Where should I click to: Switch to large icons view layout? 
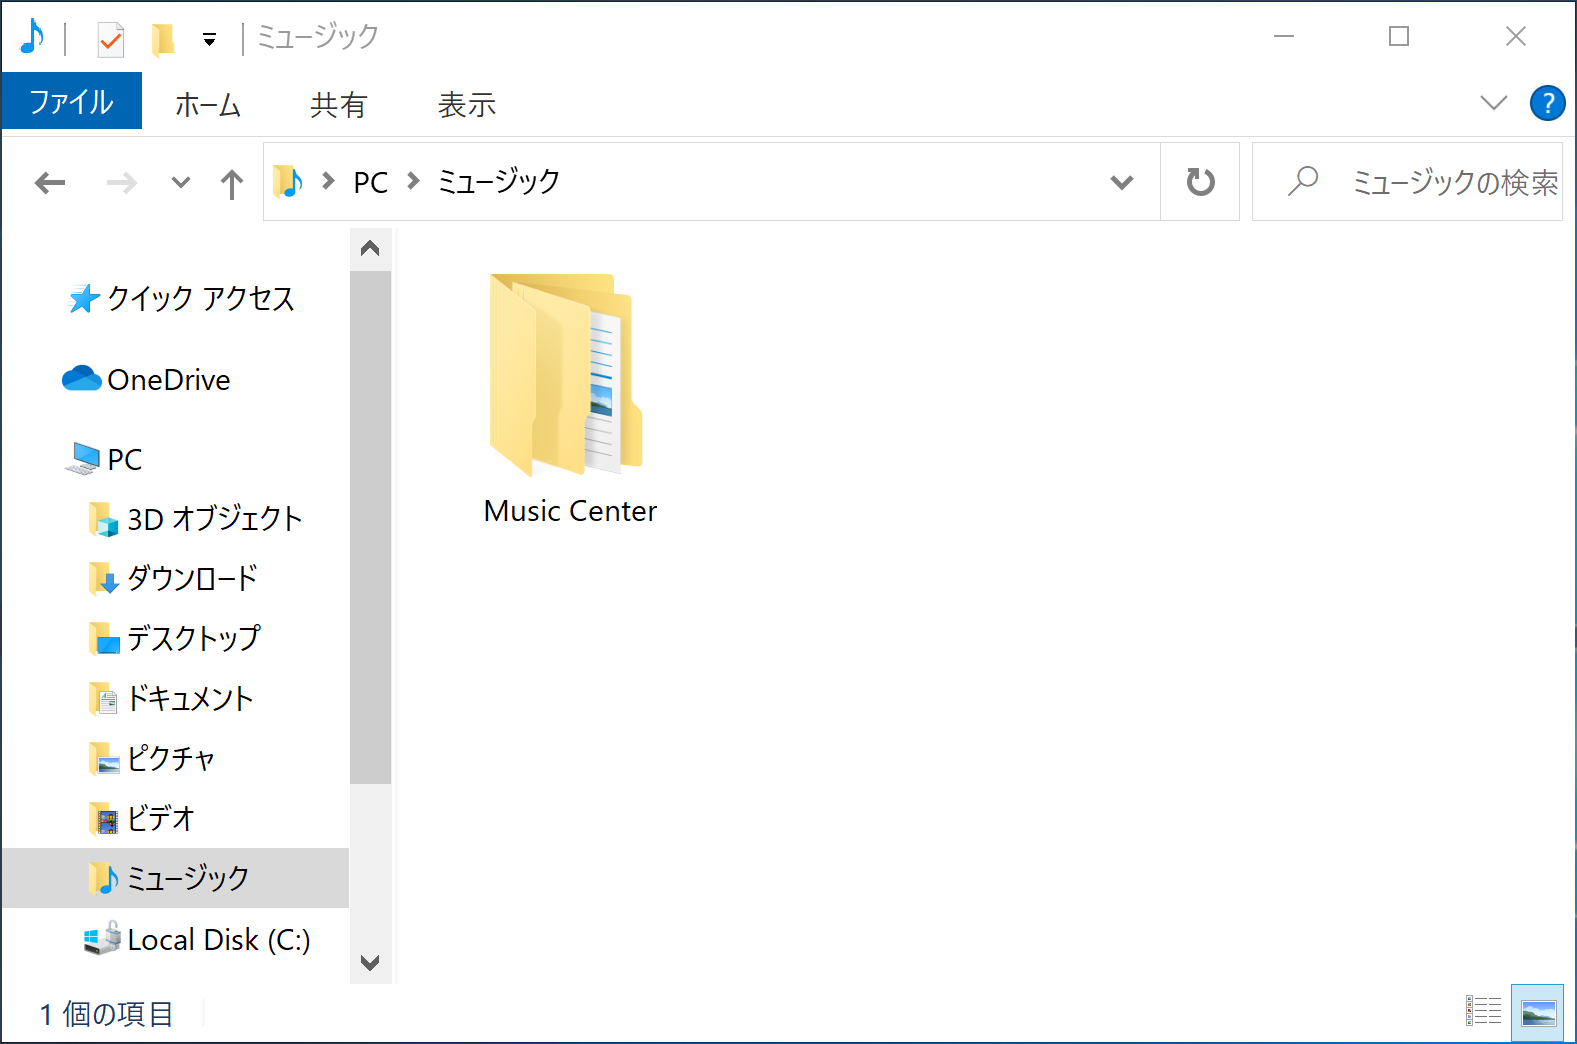pos(1537,1012)
